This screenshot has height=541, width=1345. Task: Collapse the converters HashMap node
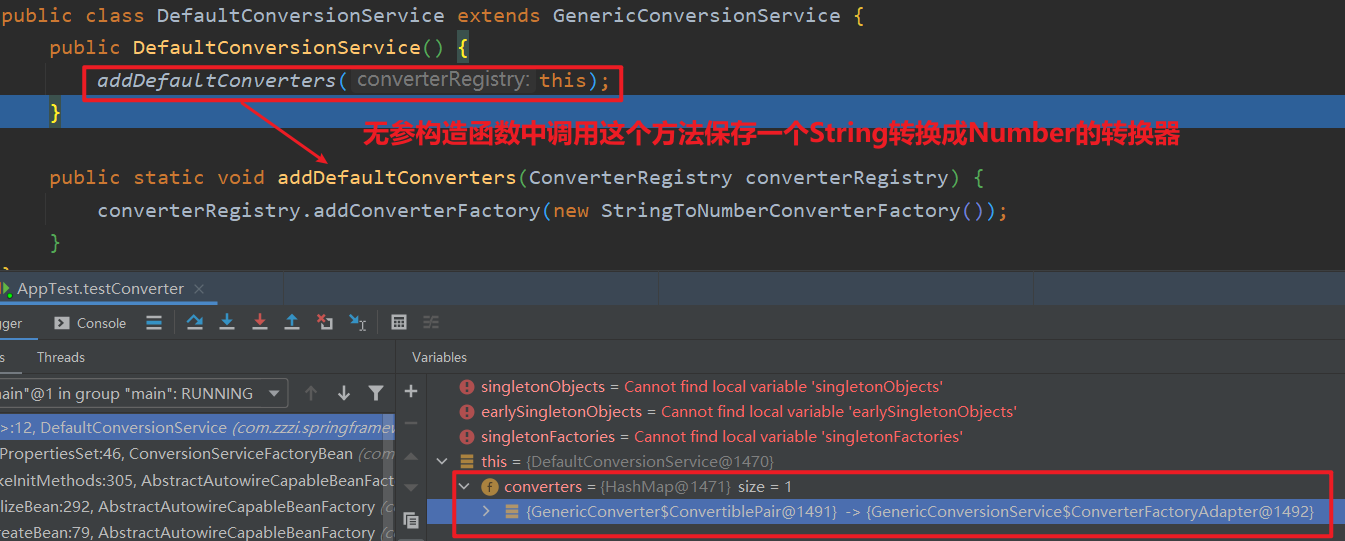tap(464, 487)
